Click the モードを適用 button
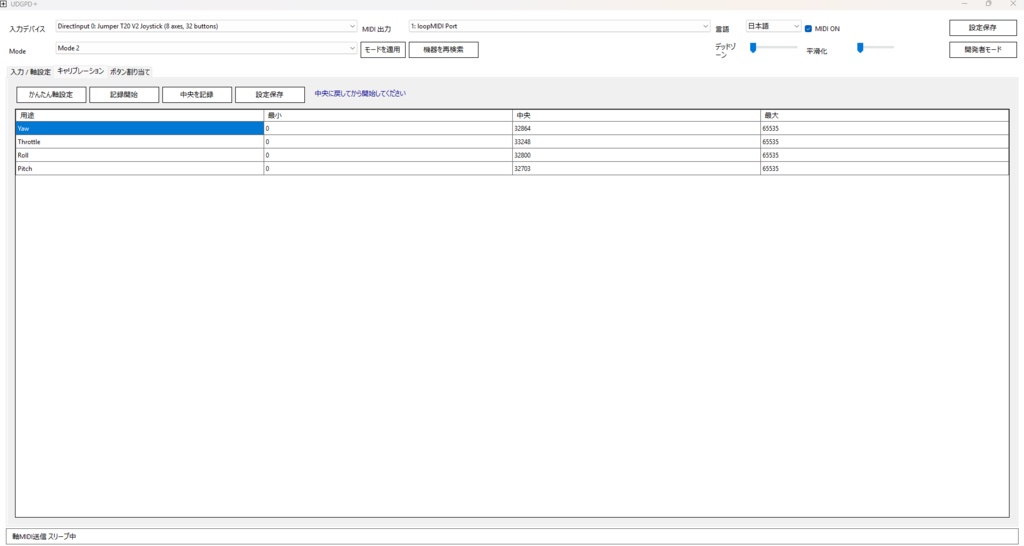1024x546 pixels. coord(383,50)
